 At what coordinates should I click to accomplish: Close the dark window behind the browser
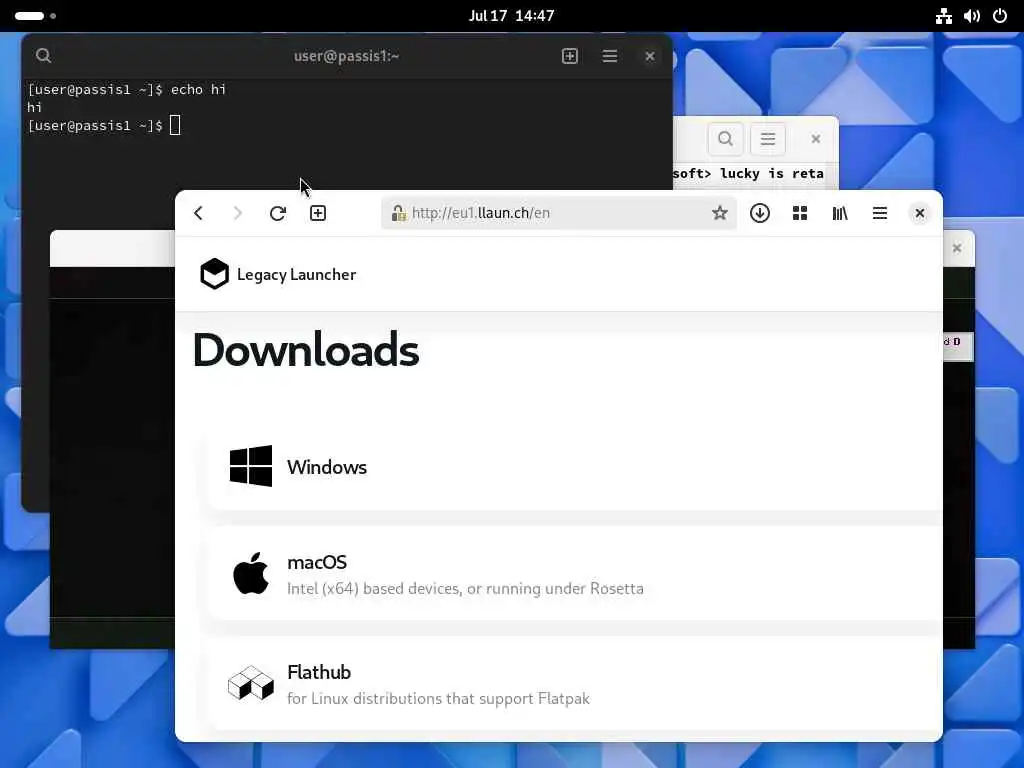coord(957,248)
